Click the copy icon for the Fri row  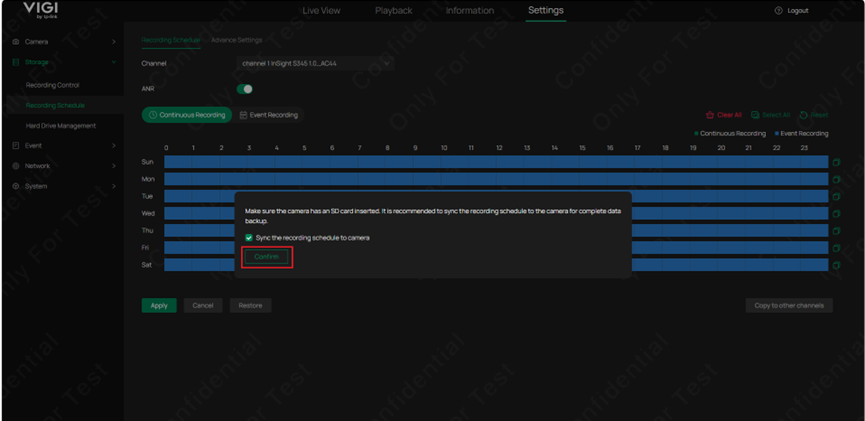click(836, 248)
